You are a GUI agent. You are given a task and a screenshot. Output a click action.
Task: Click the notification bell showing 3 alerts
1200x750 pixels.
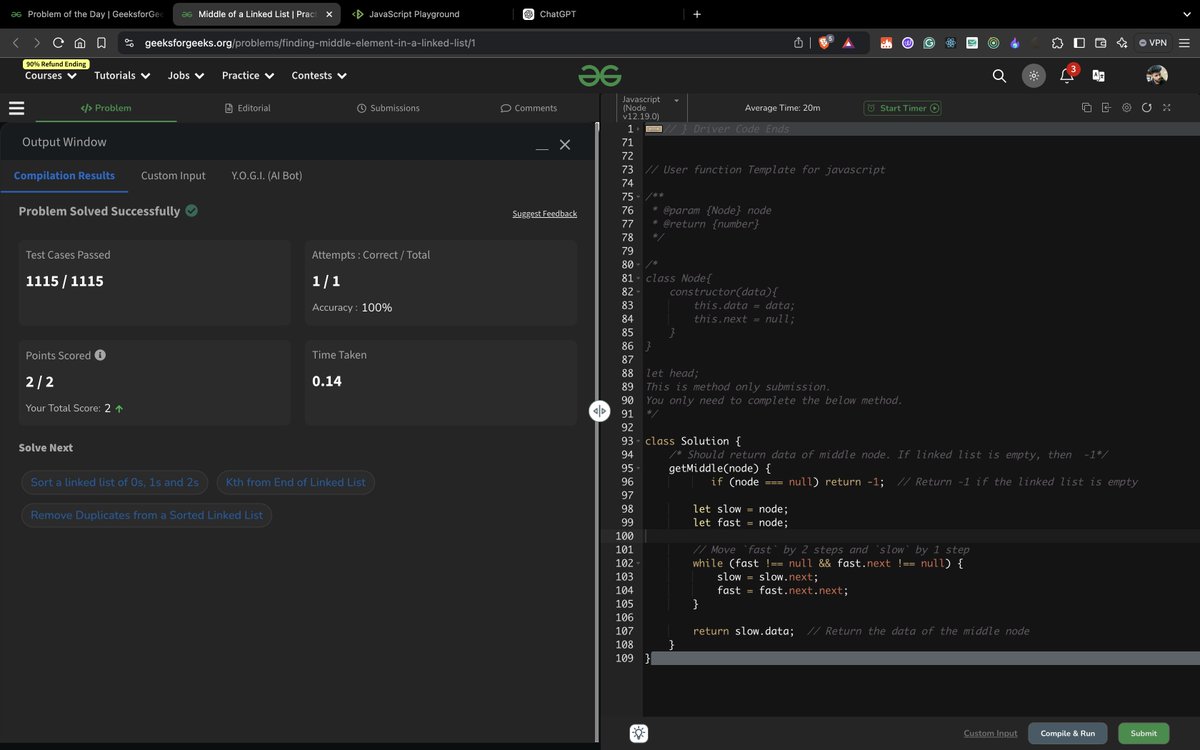click(x=1068, y=75)
